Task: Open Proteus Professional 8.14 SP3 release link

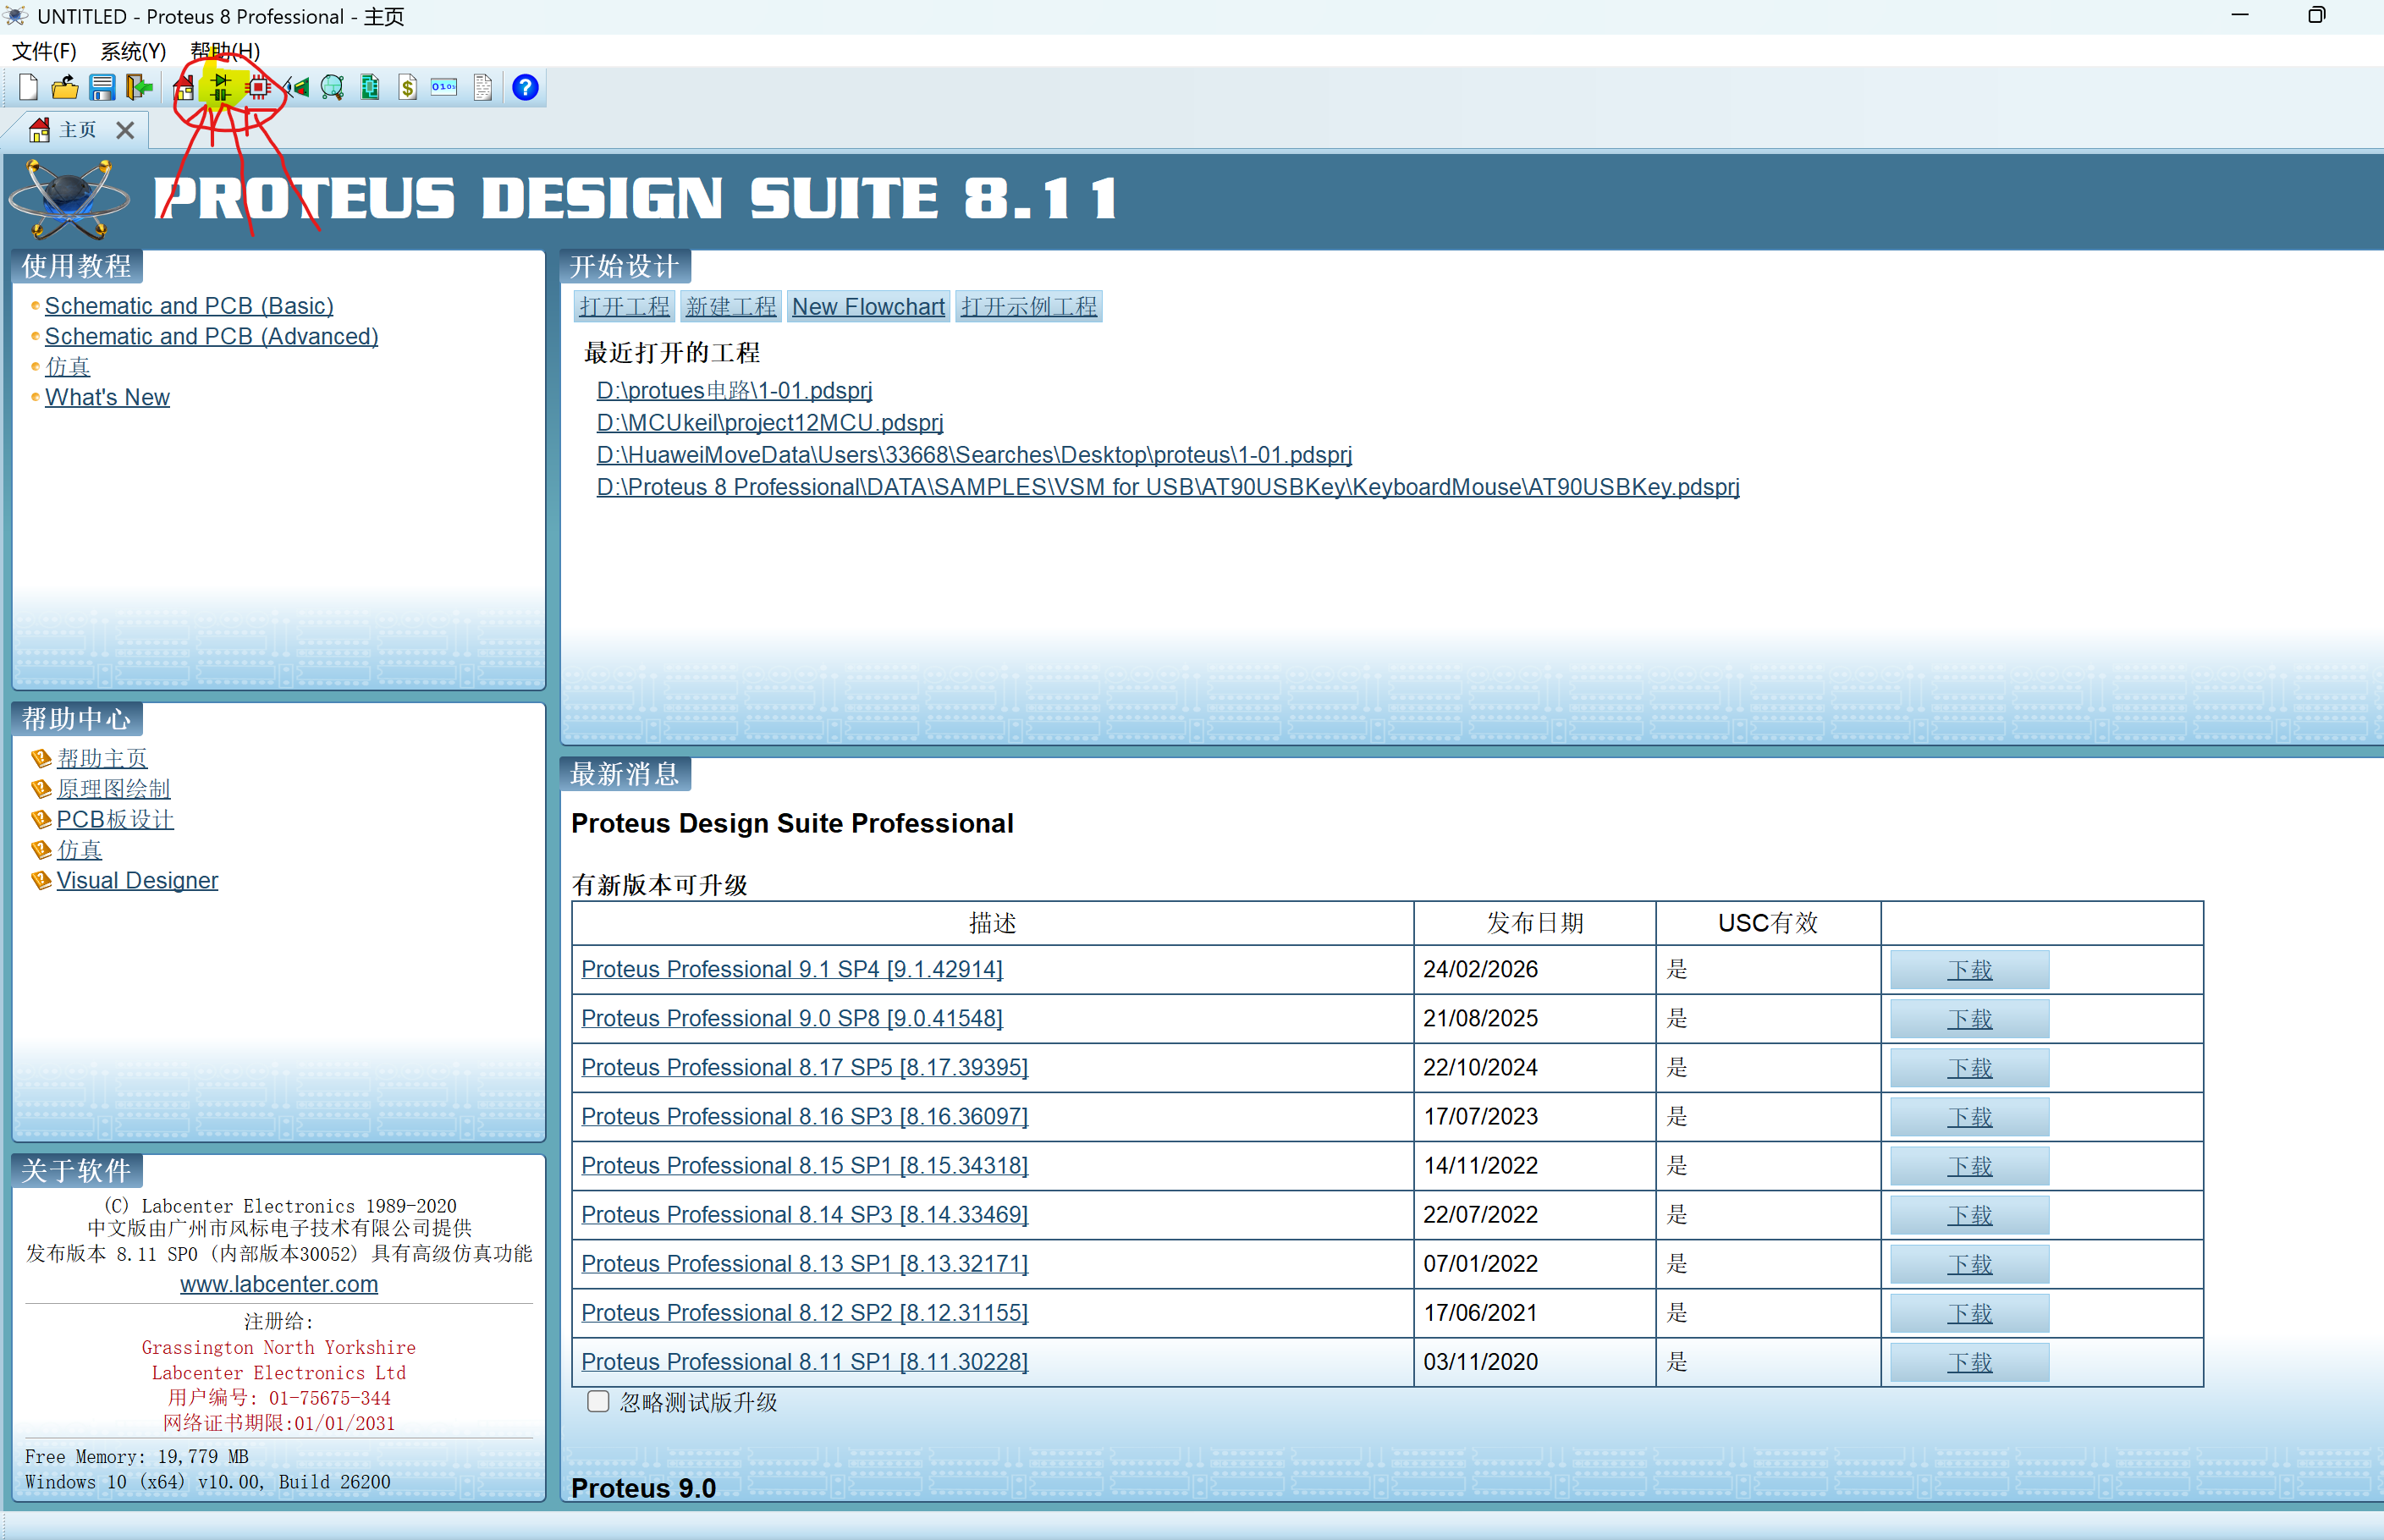Action: [805, 1214]
